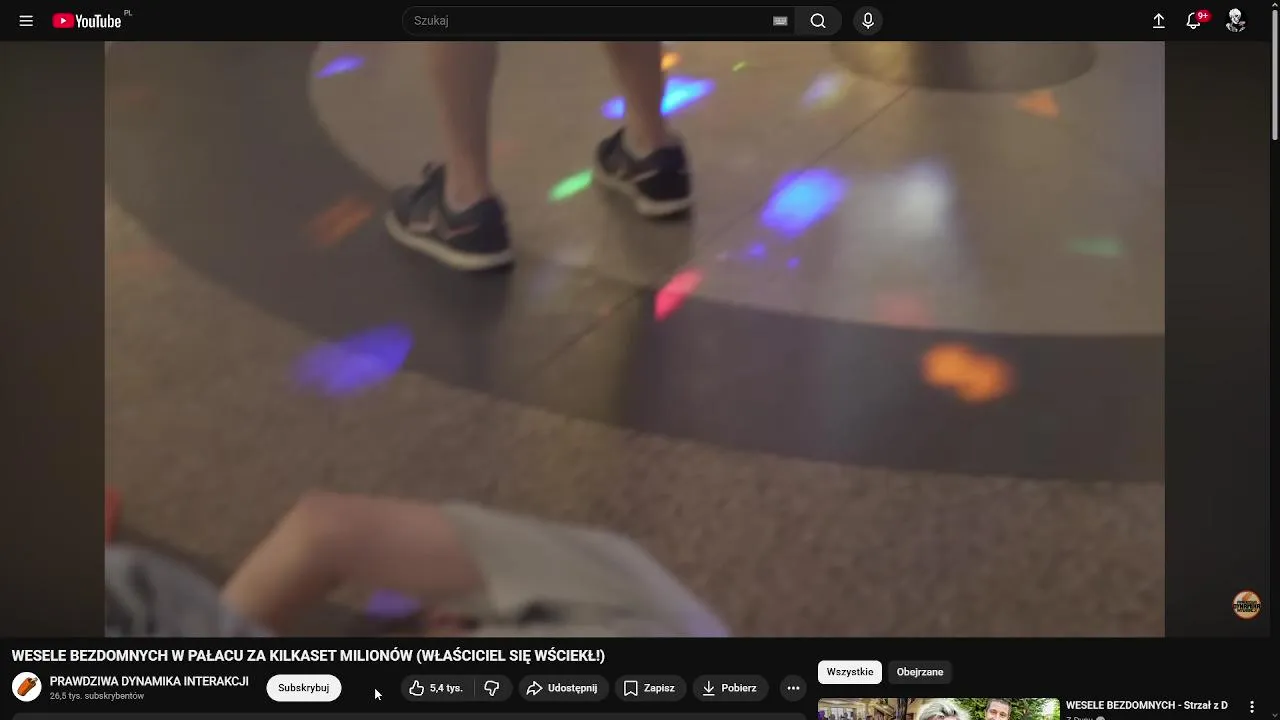Image resolution: width=1280 pixels, height=720 pixels.
Task: Click the video player to pause
Action: 635,339
